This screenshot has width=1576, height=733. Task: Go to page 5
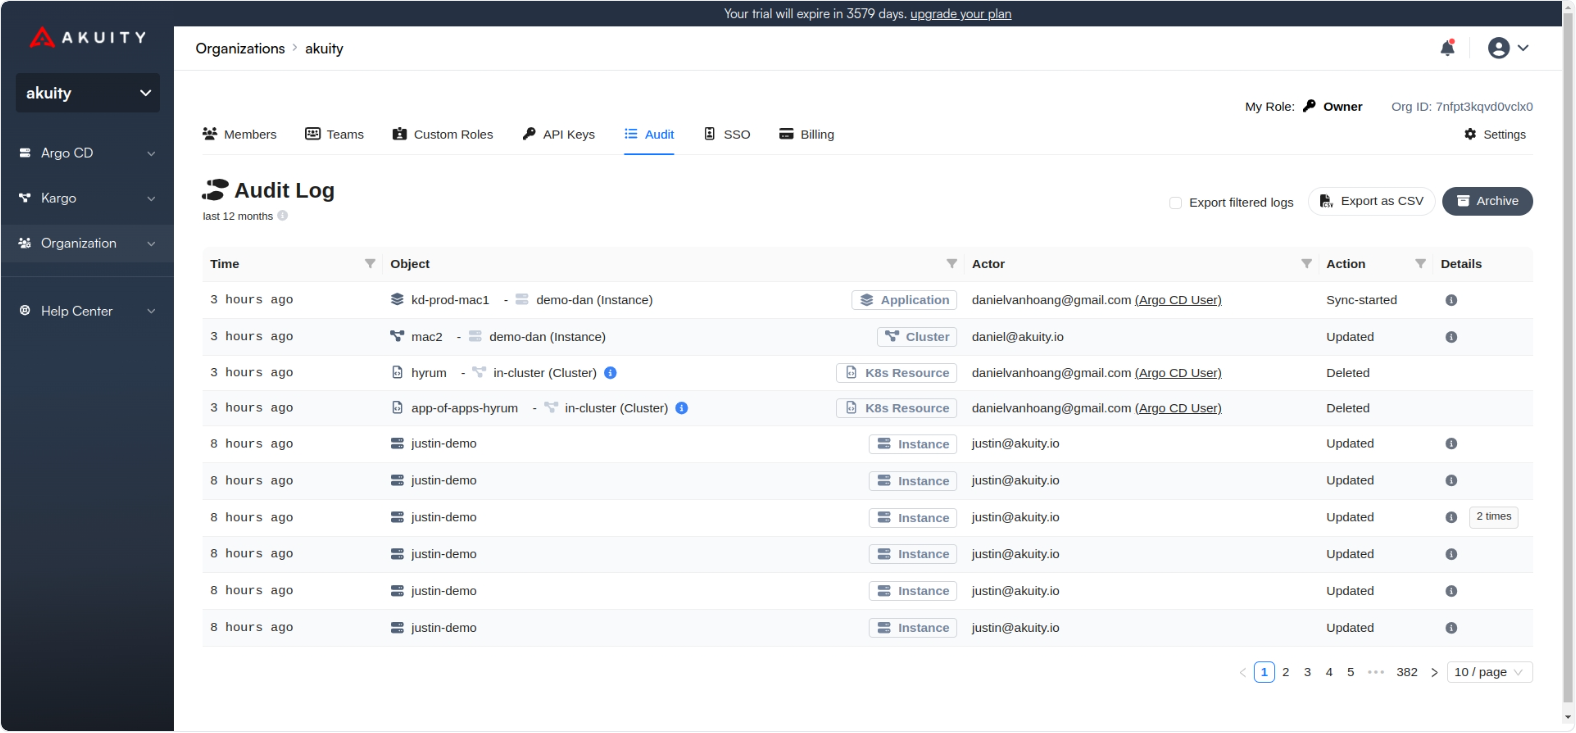(1350, 672)
